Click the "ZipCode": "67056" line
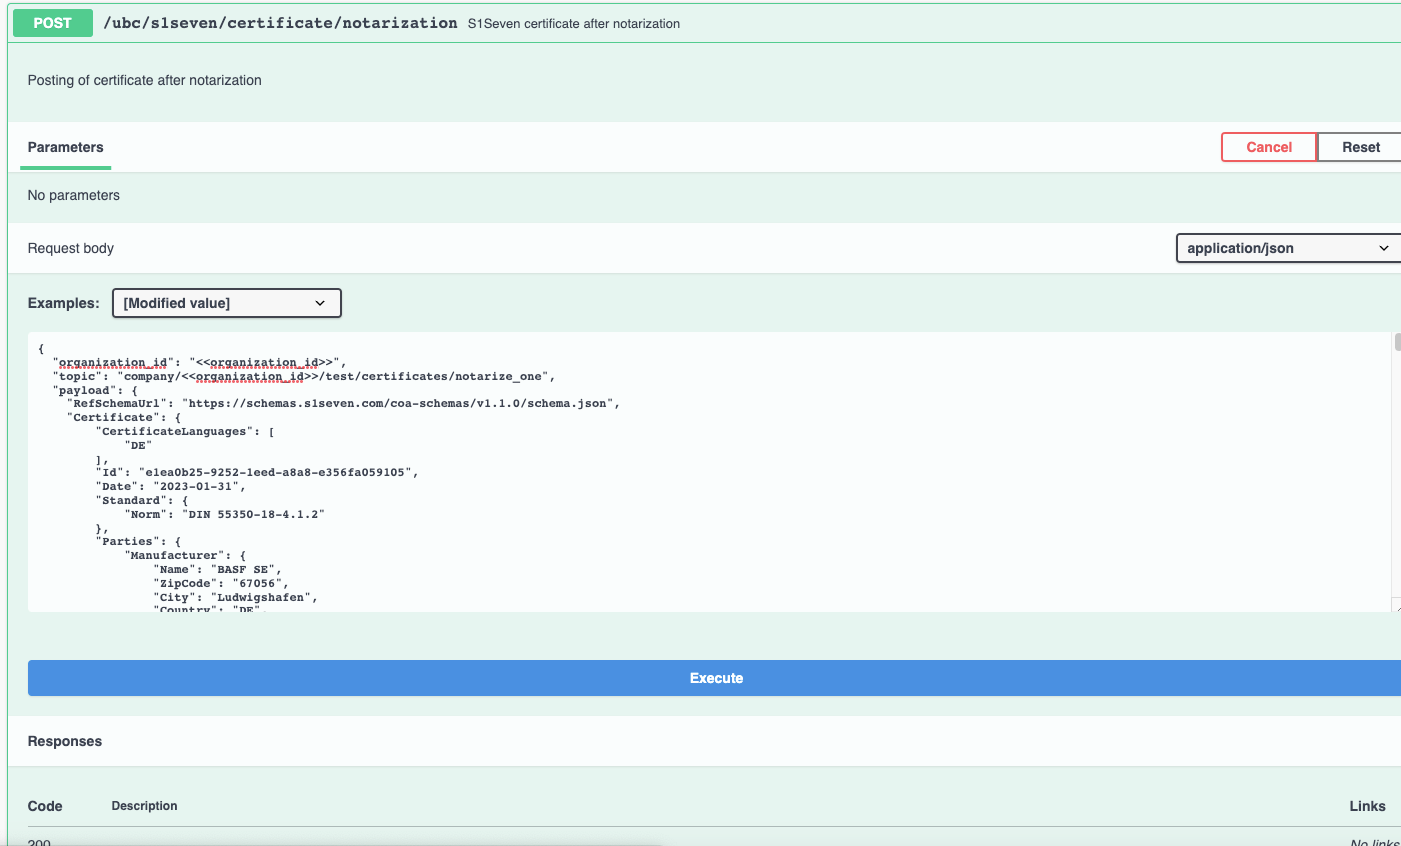The height and width of the screenshot is (846, 1401). (221, 583)
